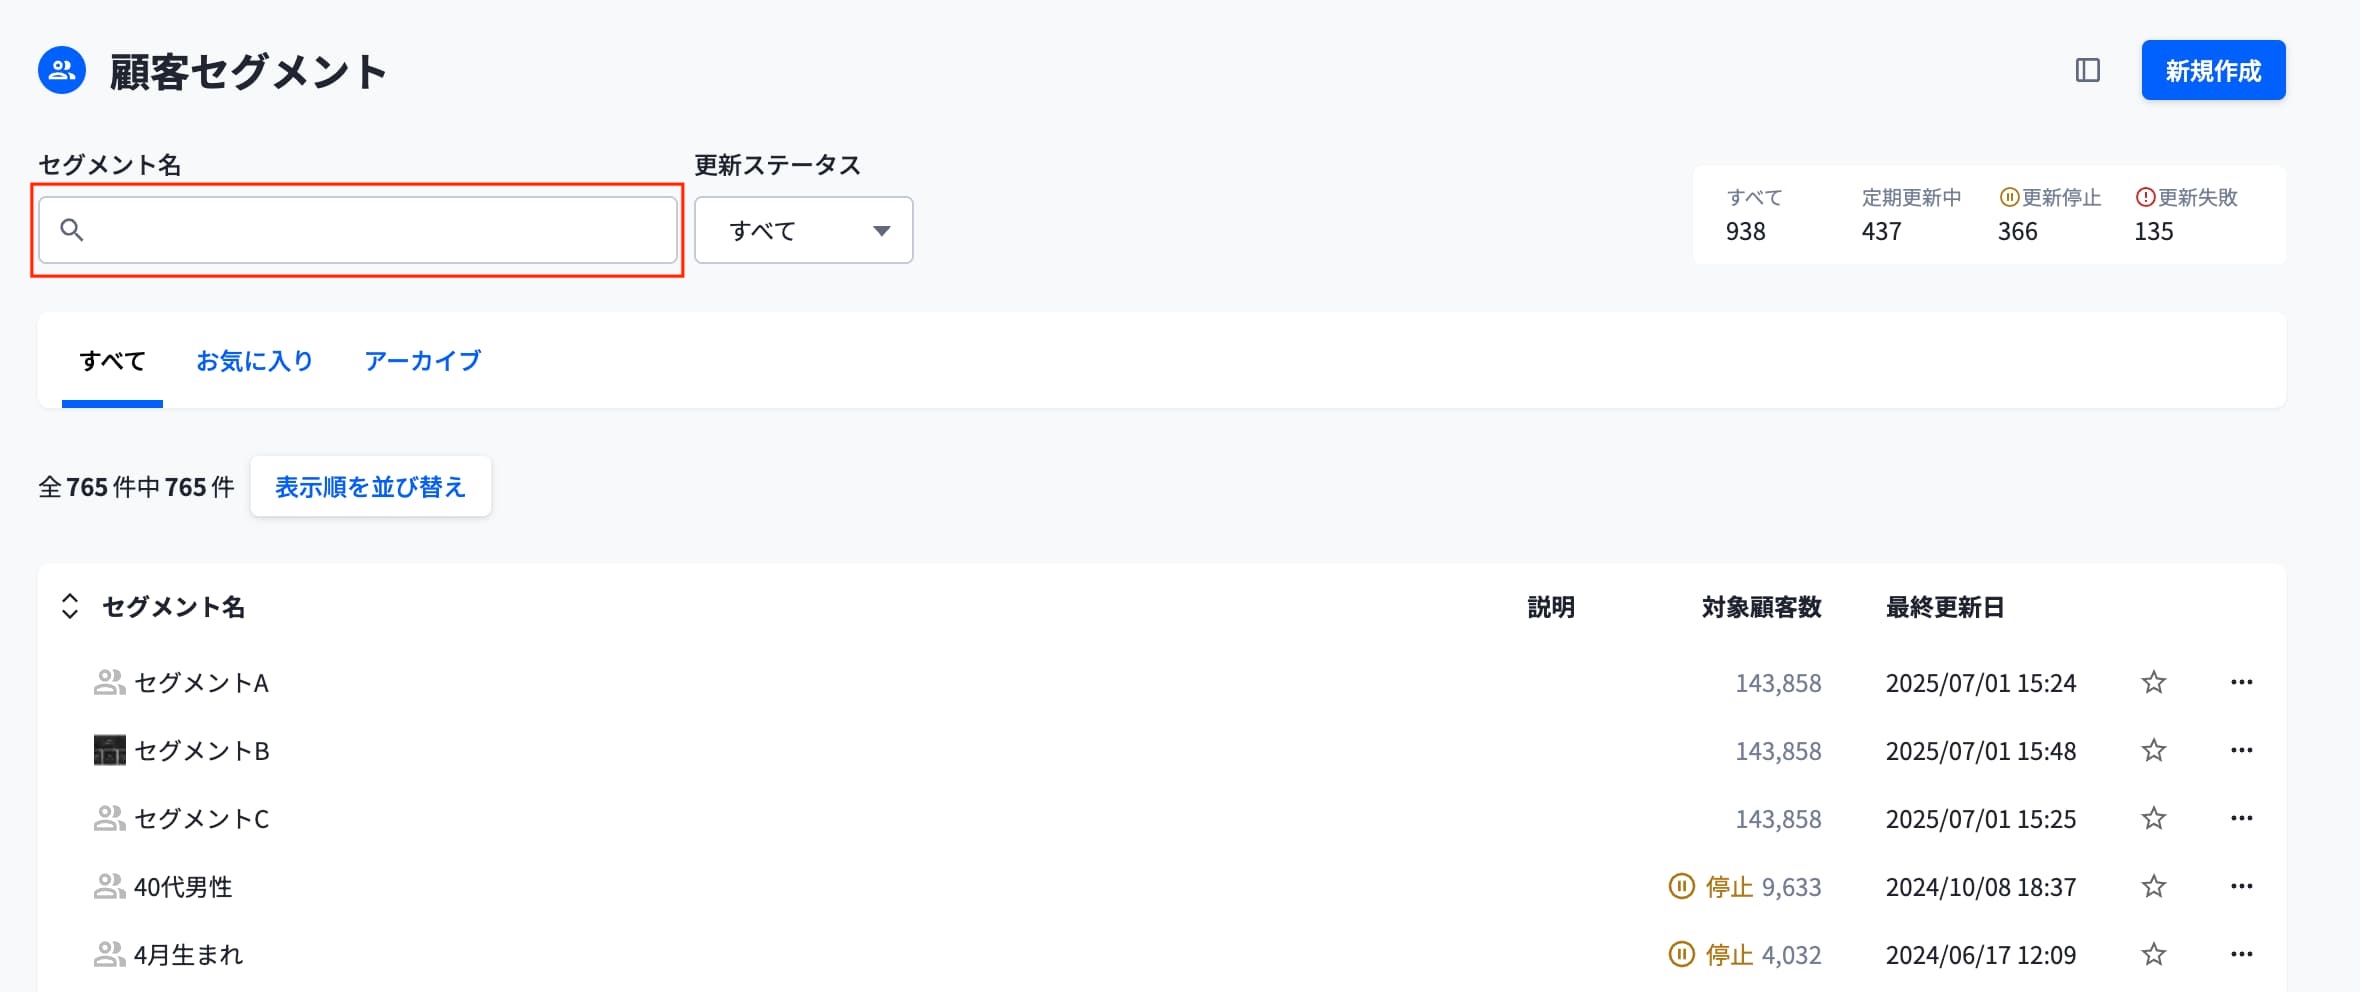The height and width of the screenshot is (992, 2360).
Task: Click the セグメントB thumbnail icon
Action: coord(110,750)
